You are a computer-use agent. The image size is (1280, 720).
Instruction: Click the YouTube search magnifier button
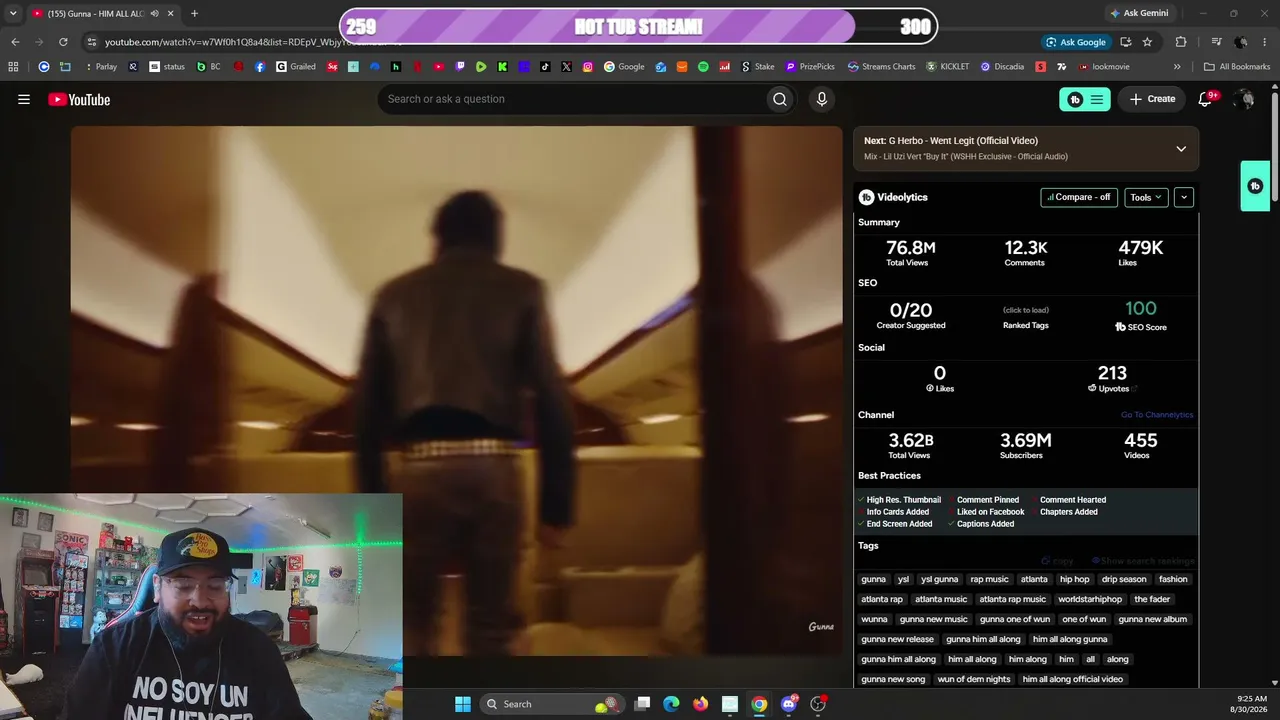[780, 99]
